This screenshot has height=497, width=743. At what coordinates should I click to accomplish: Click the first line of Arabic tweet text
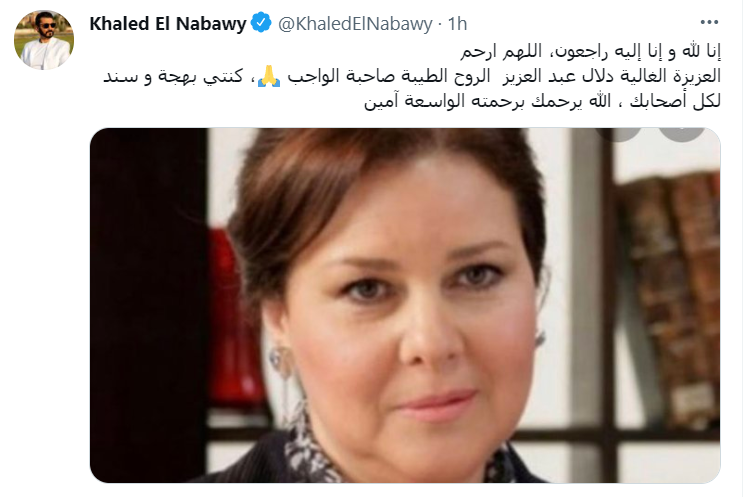click(x=590, y=52)
